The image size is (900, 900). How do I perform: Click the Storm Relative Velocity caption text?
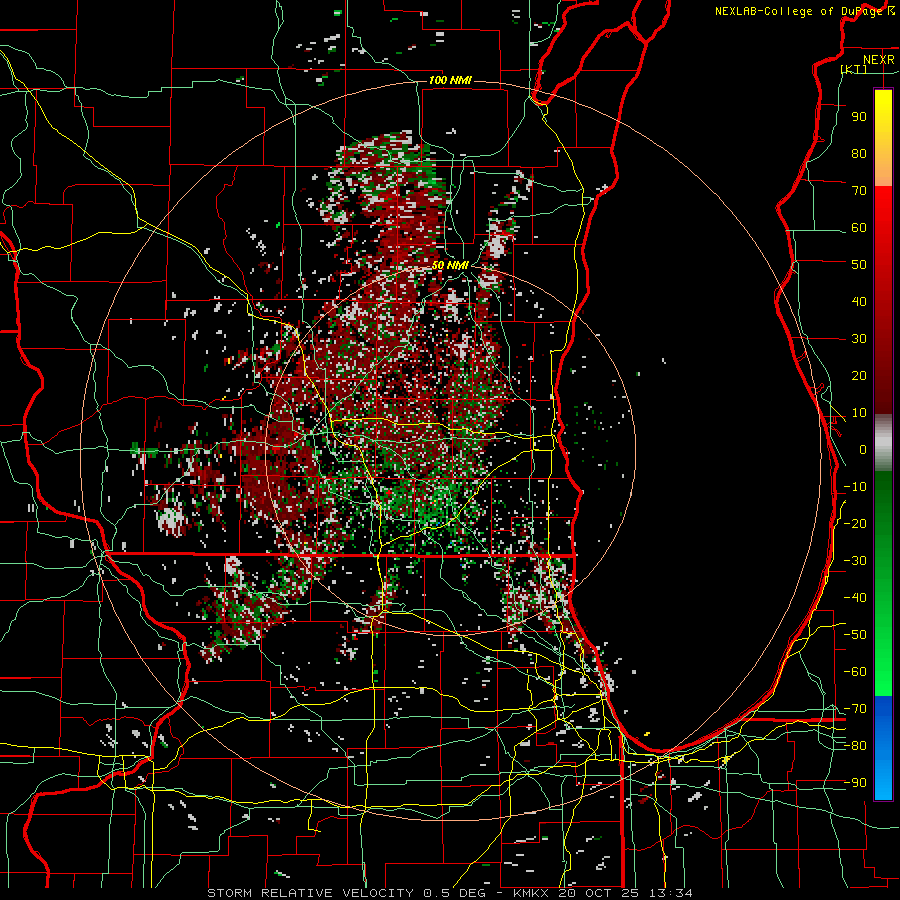coord(449,893)
